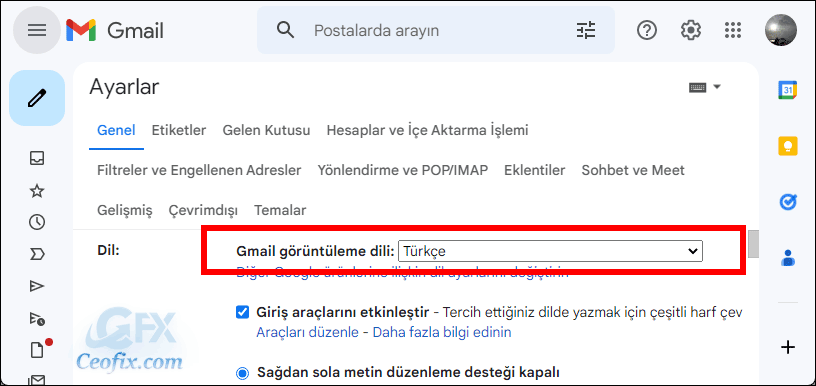Click the search magnifier icon

(285, 31)
